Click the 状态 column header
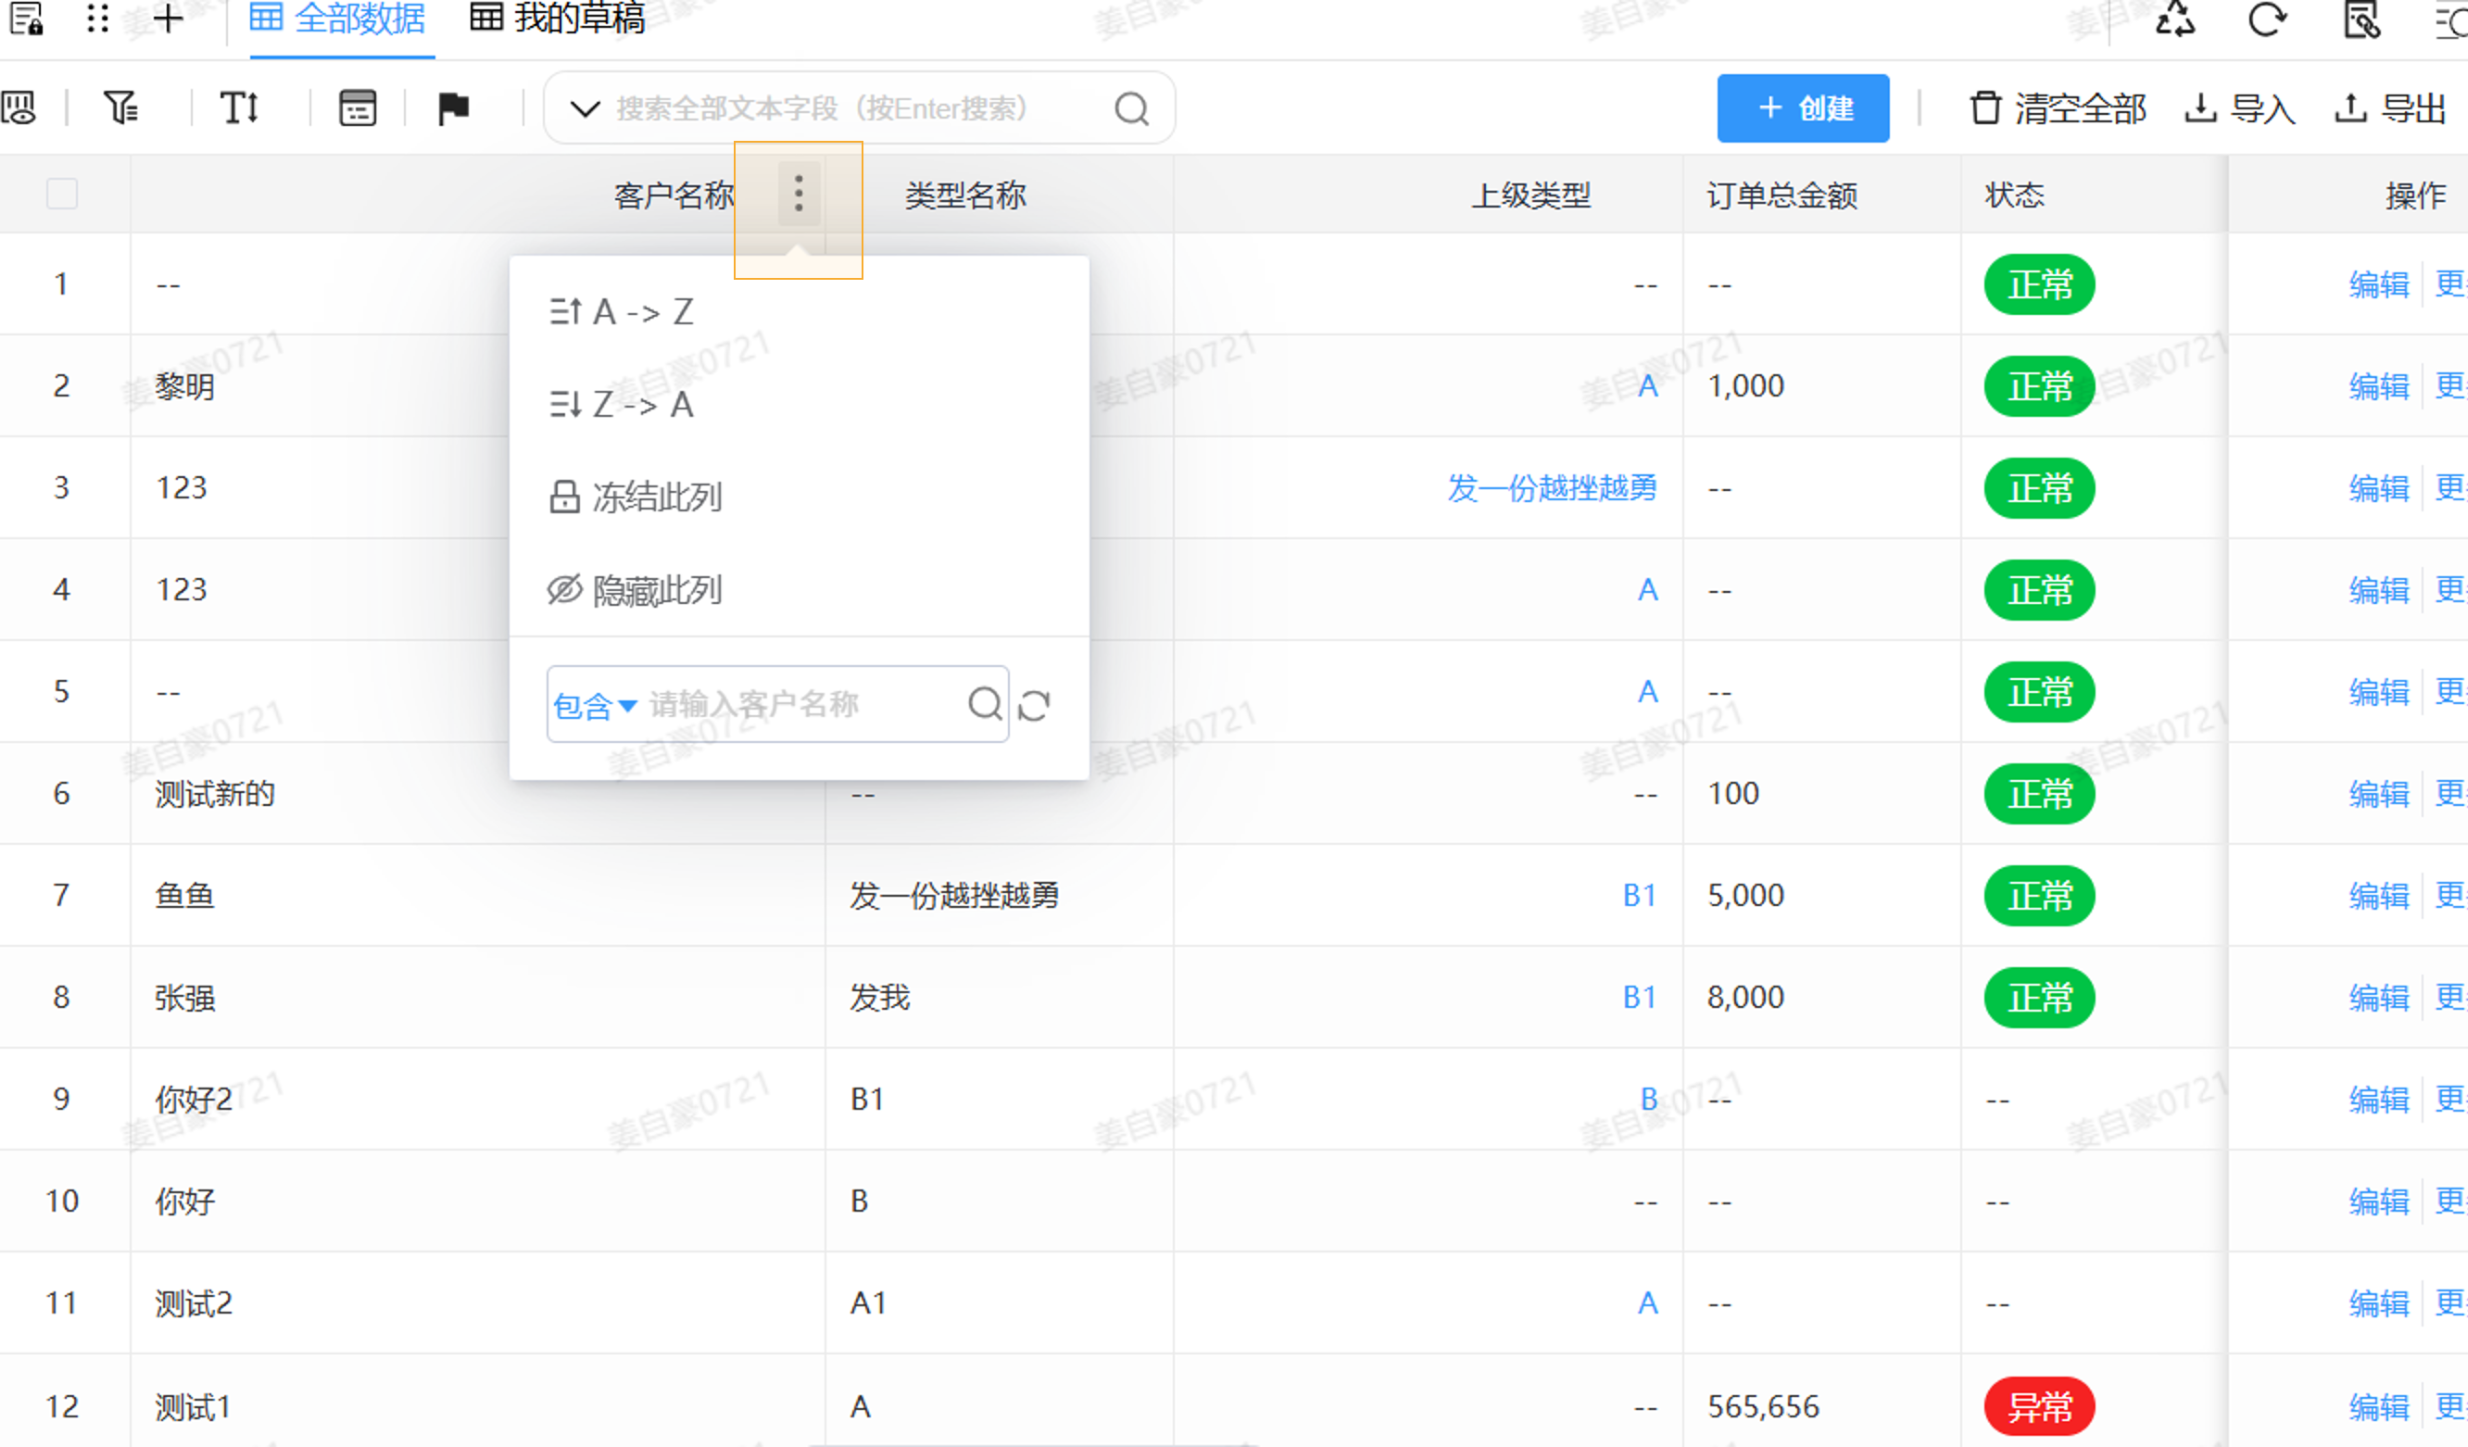2468x1447 pixels. pyautogui.click(x=2014, y=195)
